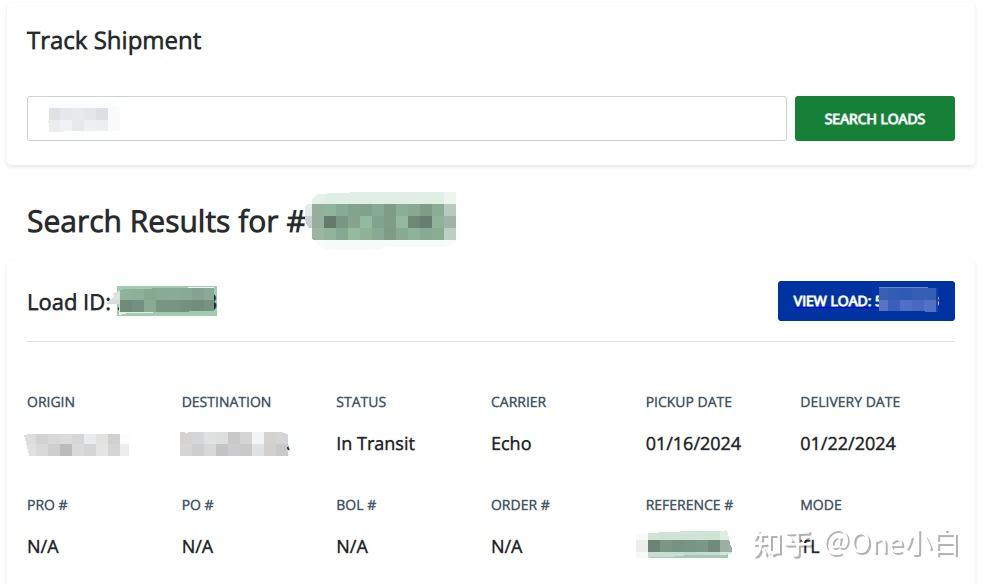Click the Load ID label

tap(68, 302)
